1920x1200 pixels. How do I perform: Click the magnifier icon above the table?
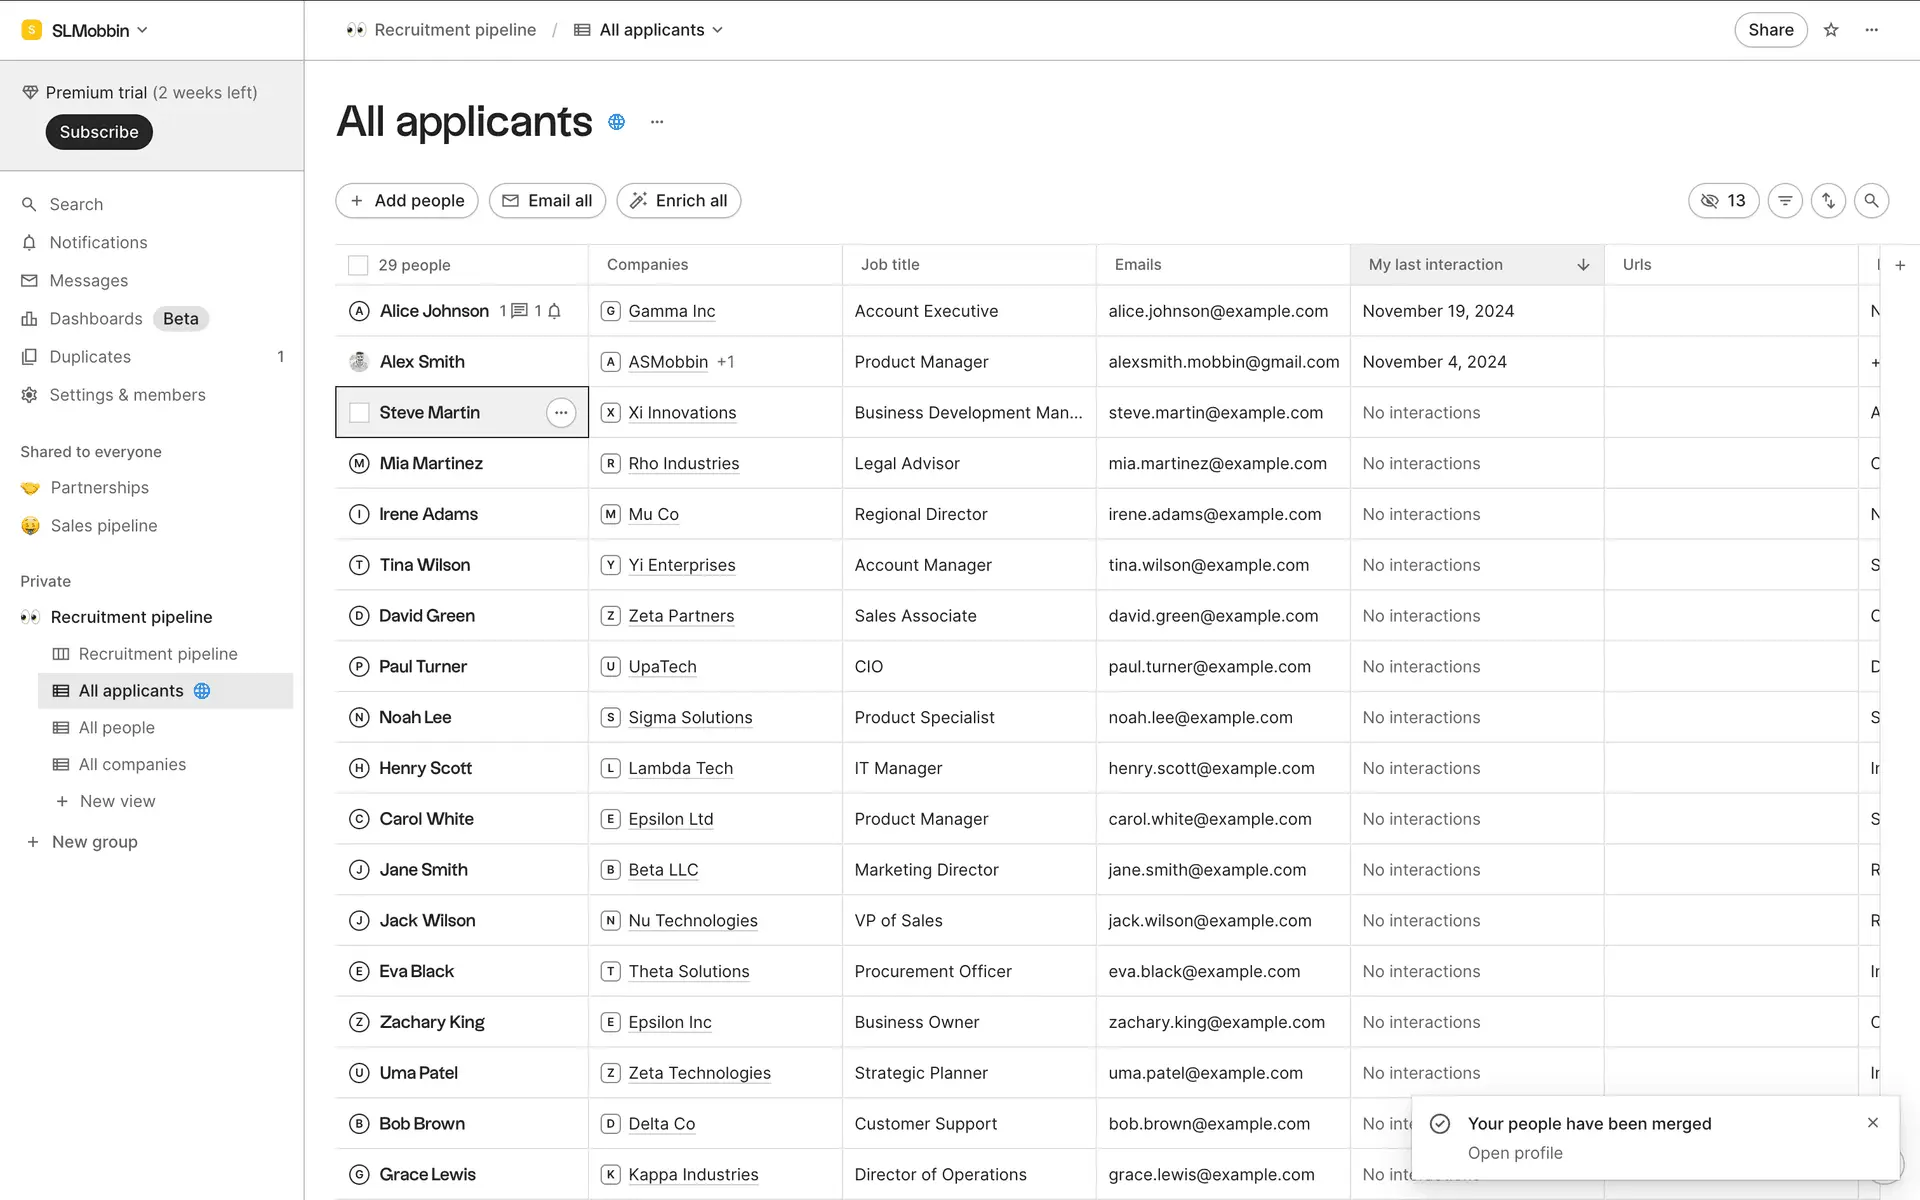point(1871,201)
